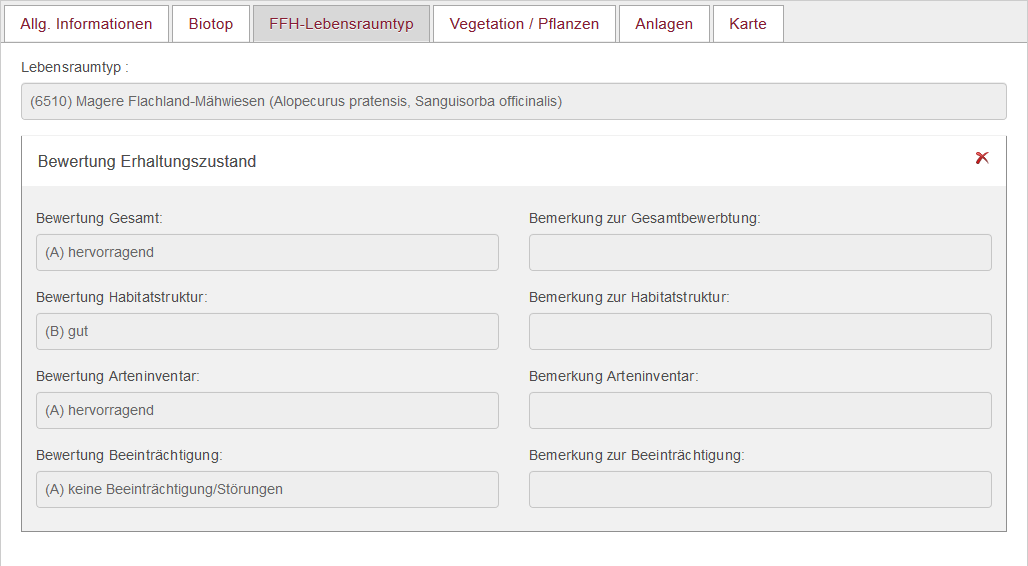Click the Bewertung Beeinträchtigung label text

129,455
